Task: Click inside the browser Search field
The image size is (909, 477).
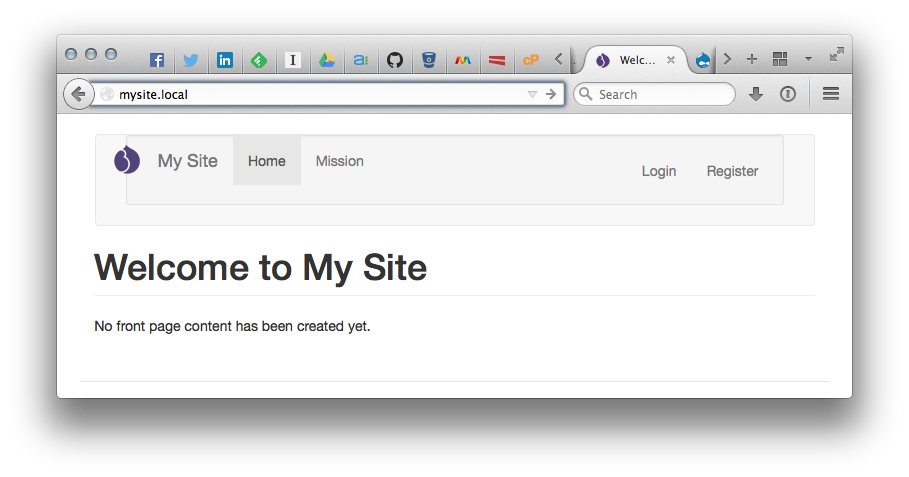Action: click(x=655, y=94)
